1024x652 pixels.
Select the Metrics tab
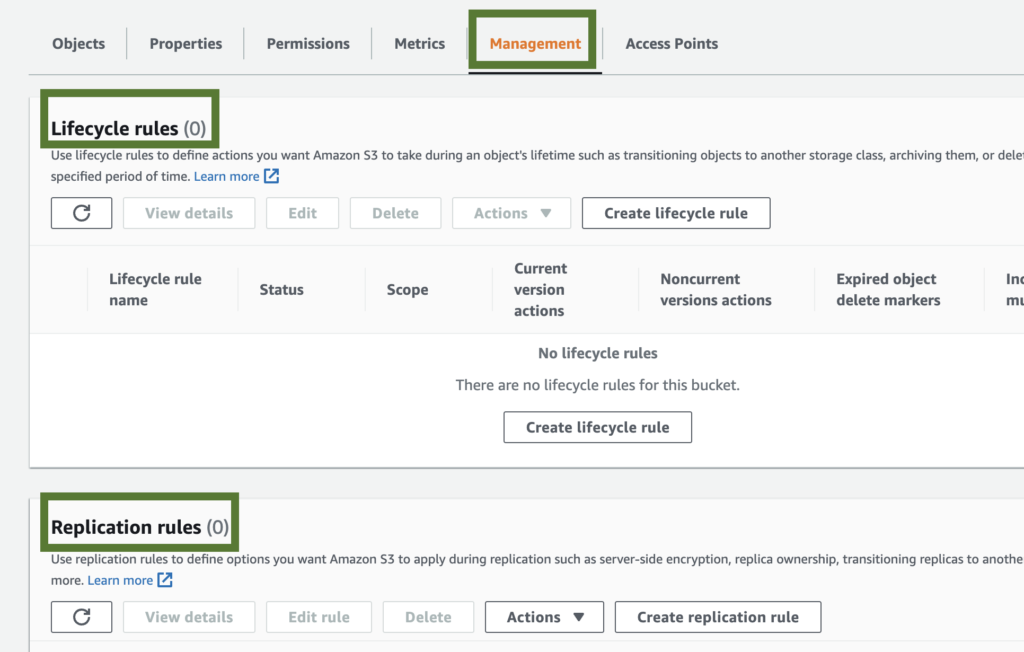click(419, 44)
